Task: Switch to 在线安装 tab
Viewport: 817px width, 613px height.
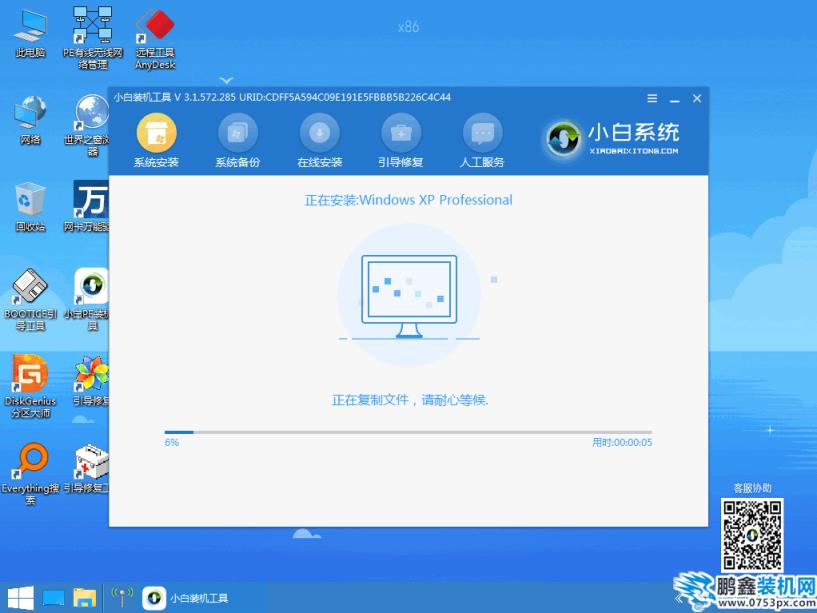Action: tap(319, 141)
